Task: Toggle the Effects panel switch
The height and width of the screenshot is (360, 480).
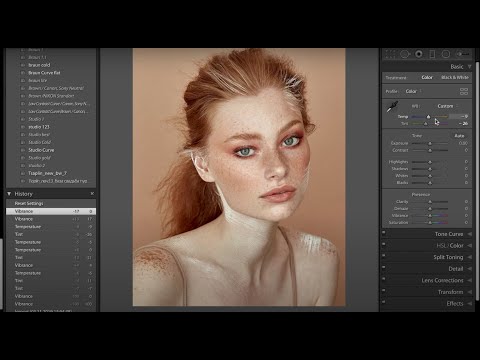Action: click(x=384, y=302)
